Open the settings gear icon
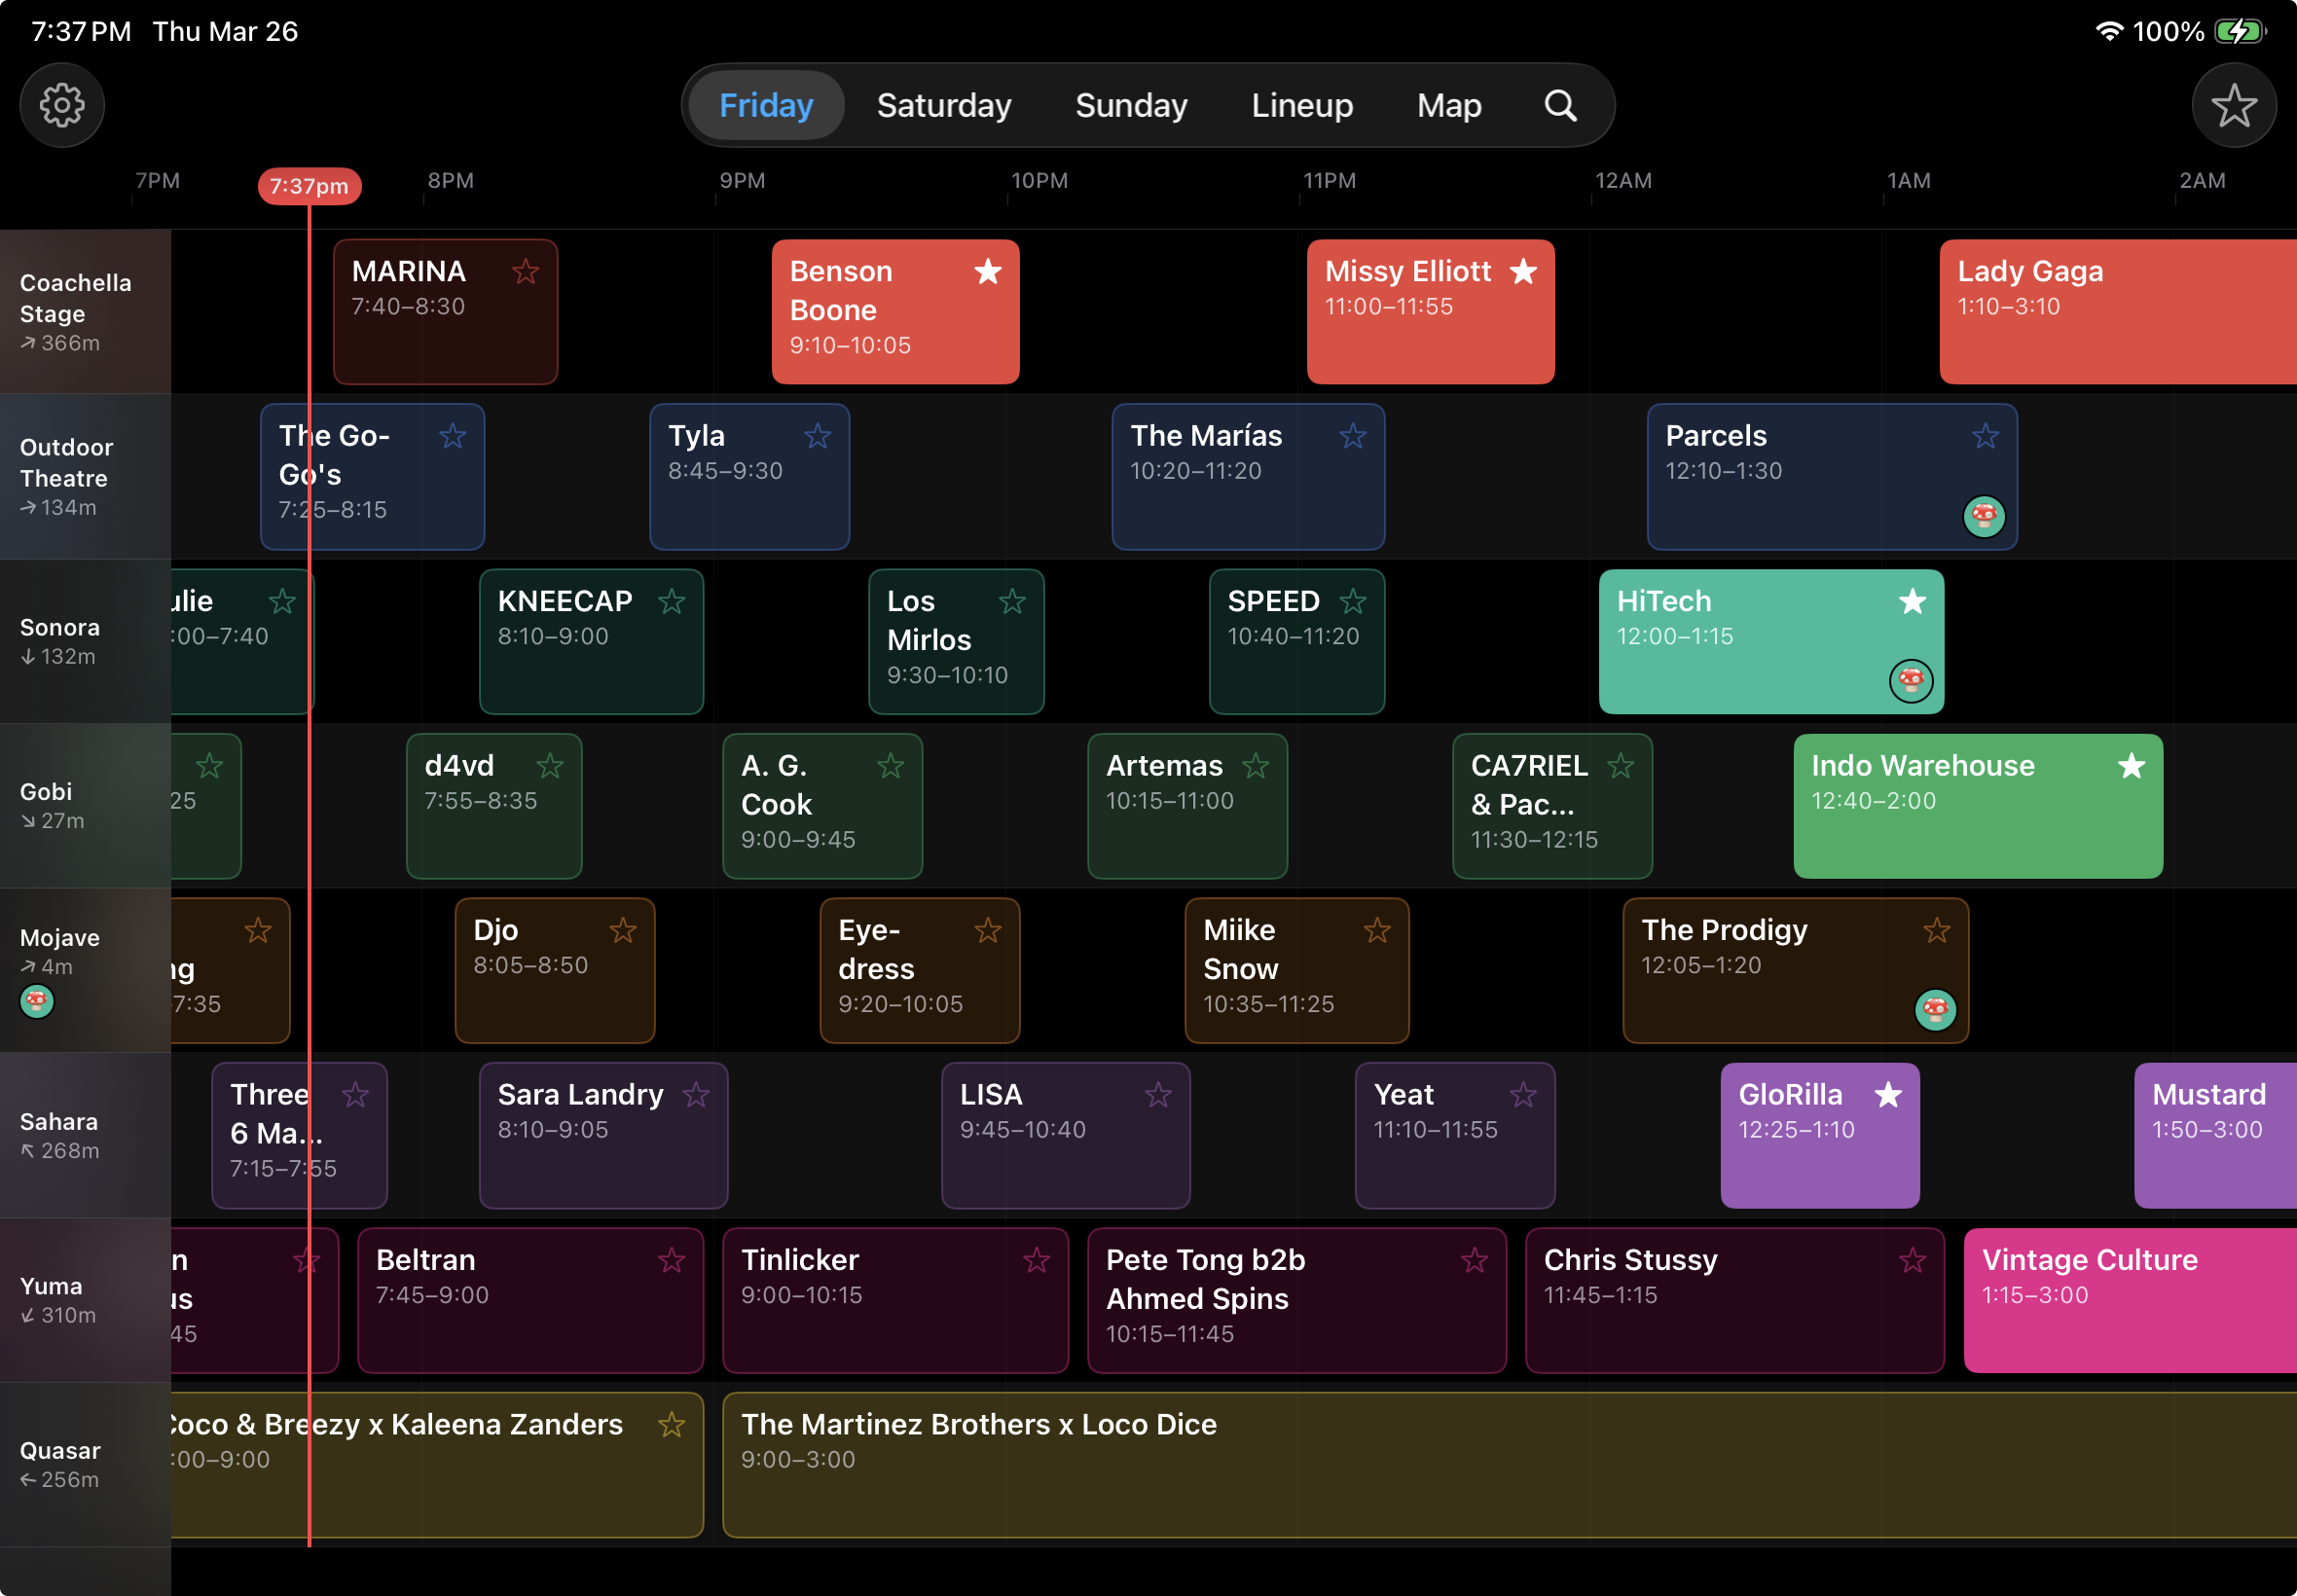The image size is (2297, 1596). 62,105
